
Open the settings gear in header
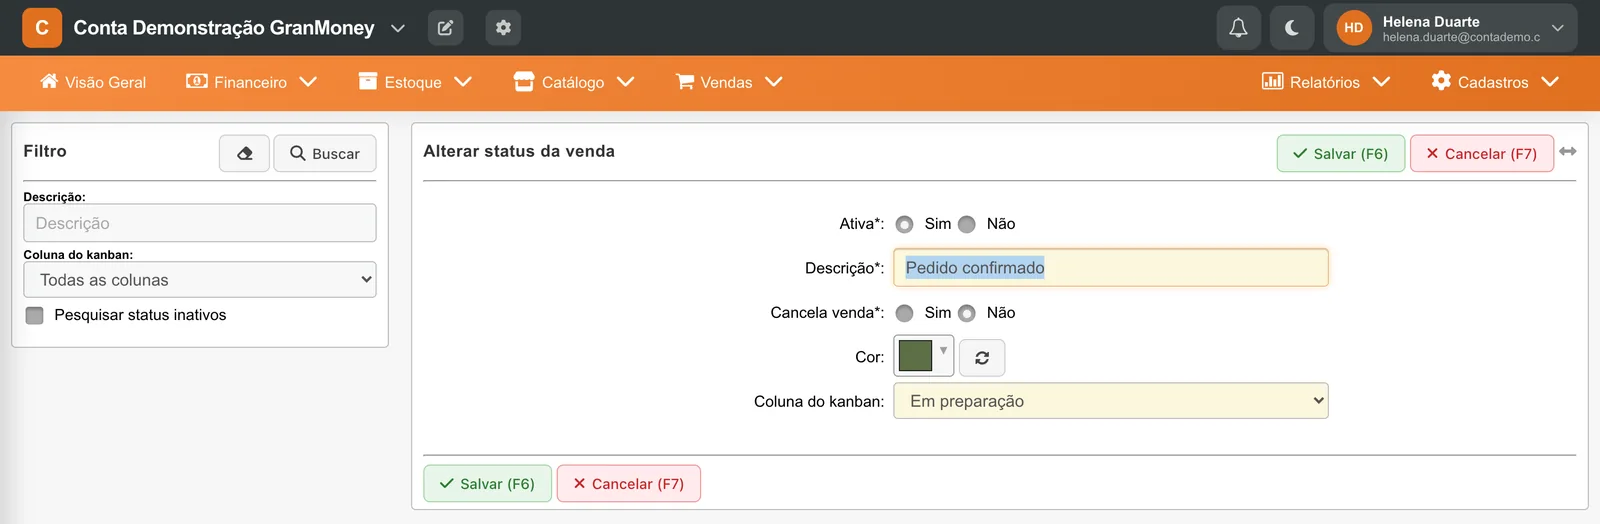[x=503, y=28]
